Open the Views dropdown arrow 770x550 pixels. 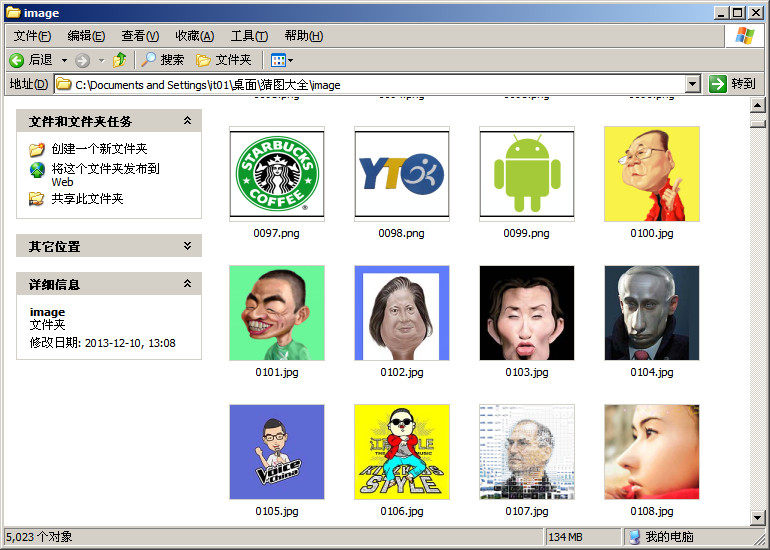[290, 60]
